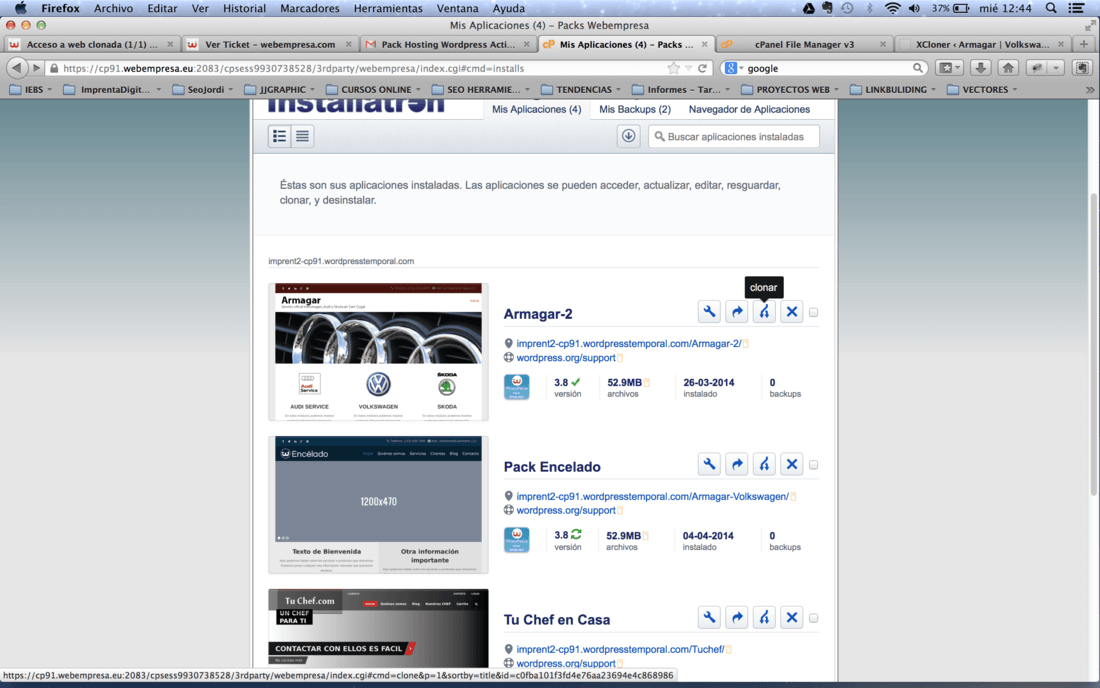Reload the page using the refresh icon

click(702, 68)
